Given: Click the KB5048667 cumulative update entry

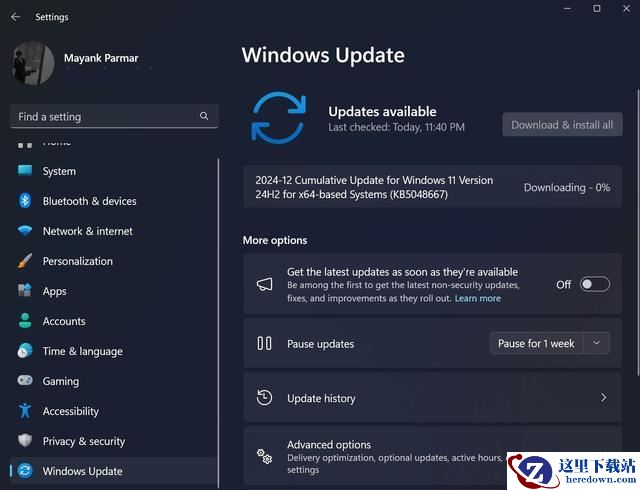Looking at the screenshot, I should (x=433, y=187).
